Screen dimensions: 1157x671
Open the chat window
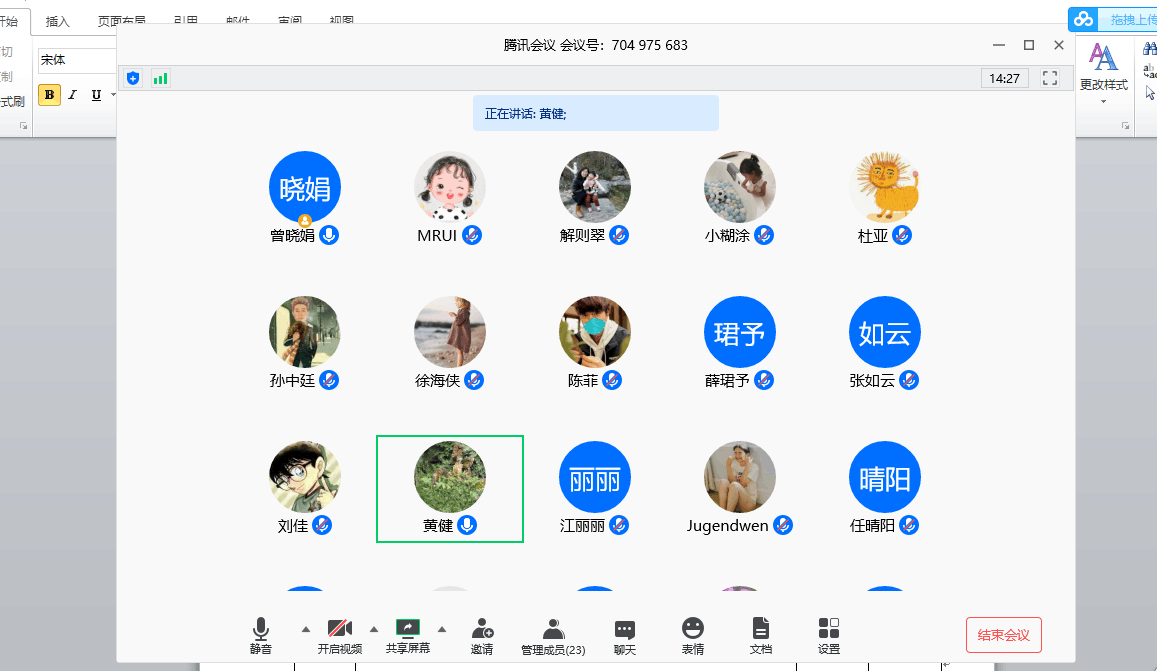pos(625,635)
